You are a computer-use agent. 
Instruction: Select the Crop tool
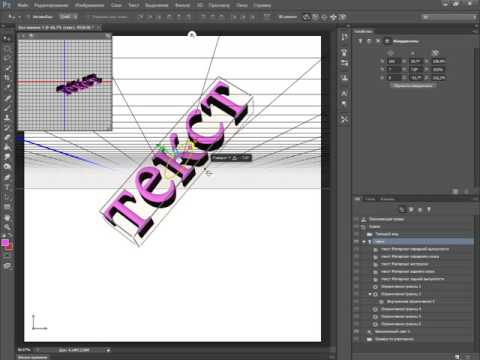coord(7,78)
